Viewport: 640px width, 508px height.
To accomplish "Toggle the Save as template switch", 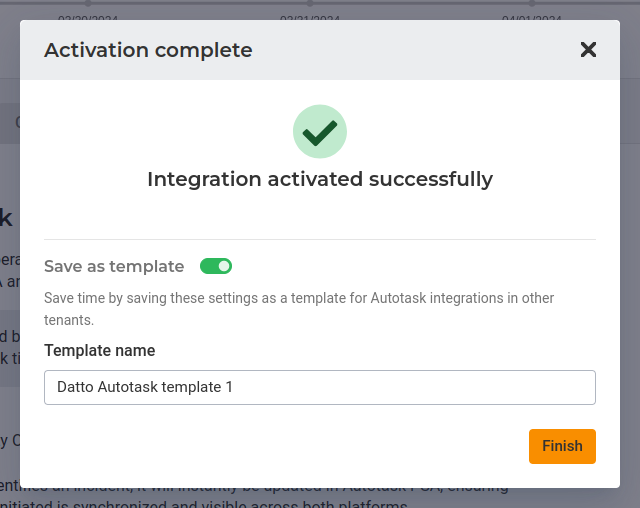I will [216, 266].
